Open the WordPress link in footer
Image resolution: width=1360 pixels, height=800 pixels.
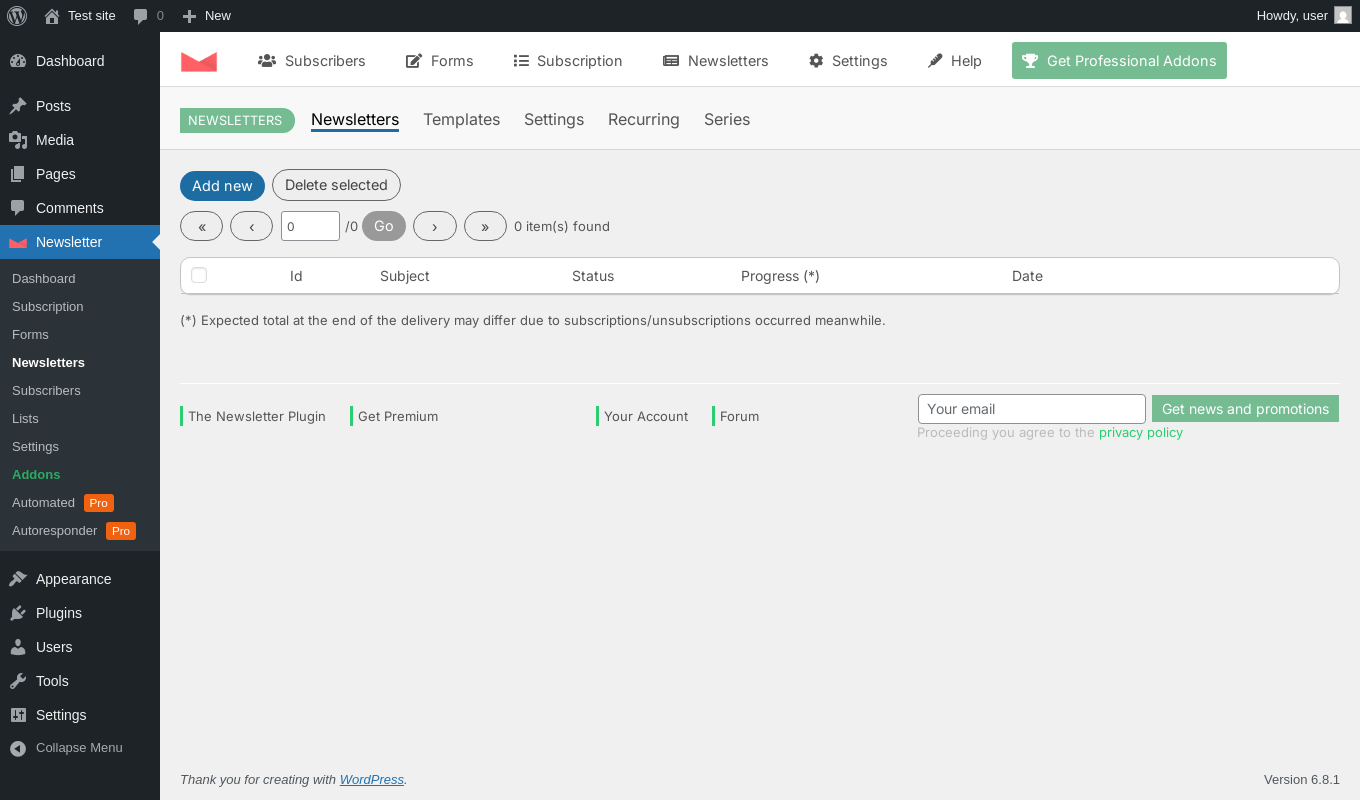pyautogui.click(x=372, y=780)
